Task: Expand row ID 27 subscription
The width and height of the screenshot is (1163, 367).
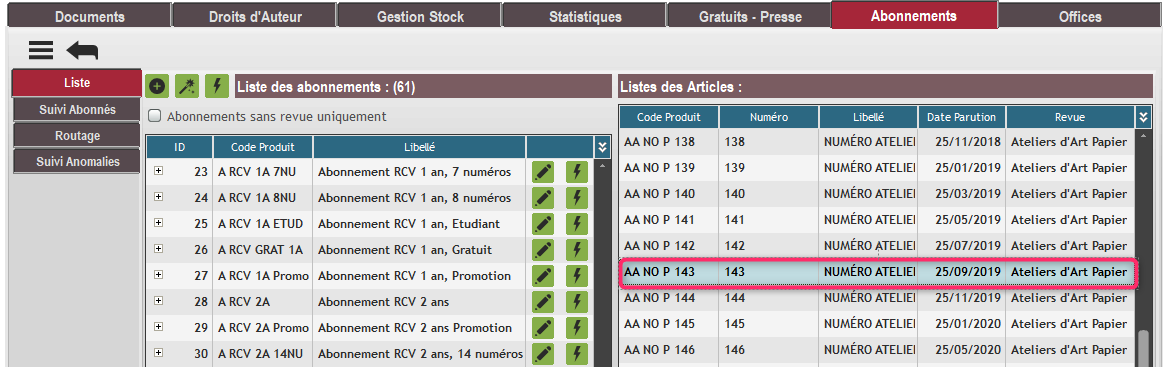Action: [159, 275]
